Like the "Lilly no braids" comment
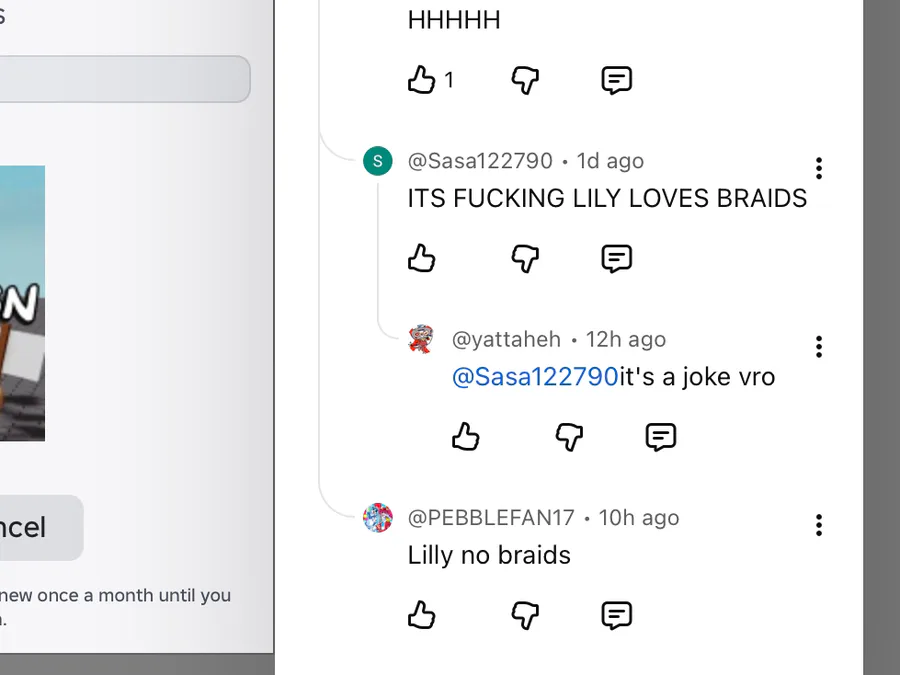The height and width of the screenshot is (675, 900). click(422, 615)
